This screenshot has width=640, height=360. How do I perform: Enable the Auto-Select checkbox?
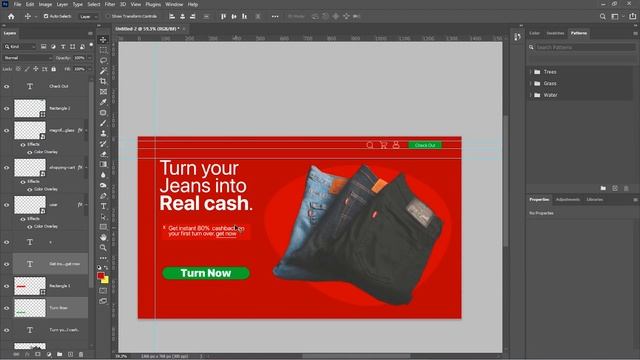(x=46, y=16)
